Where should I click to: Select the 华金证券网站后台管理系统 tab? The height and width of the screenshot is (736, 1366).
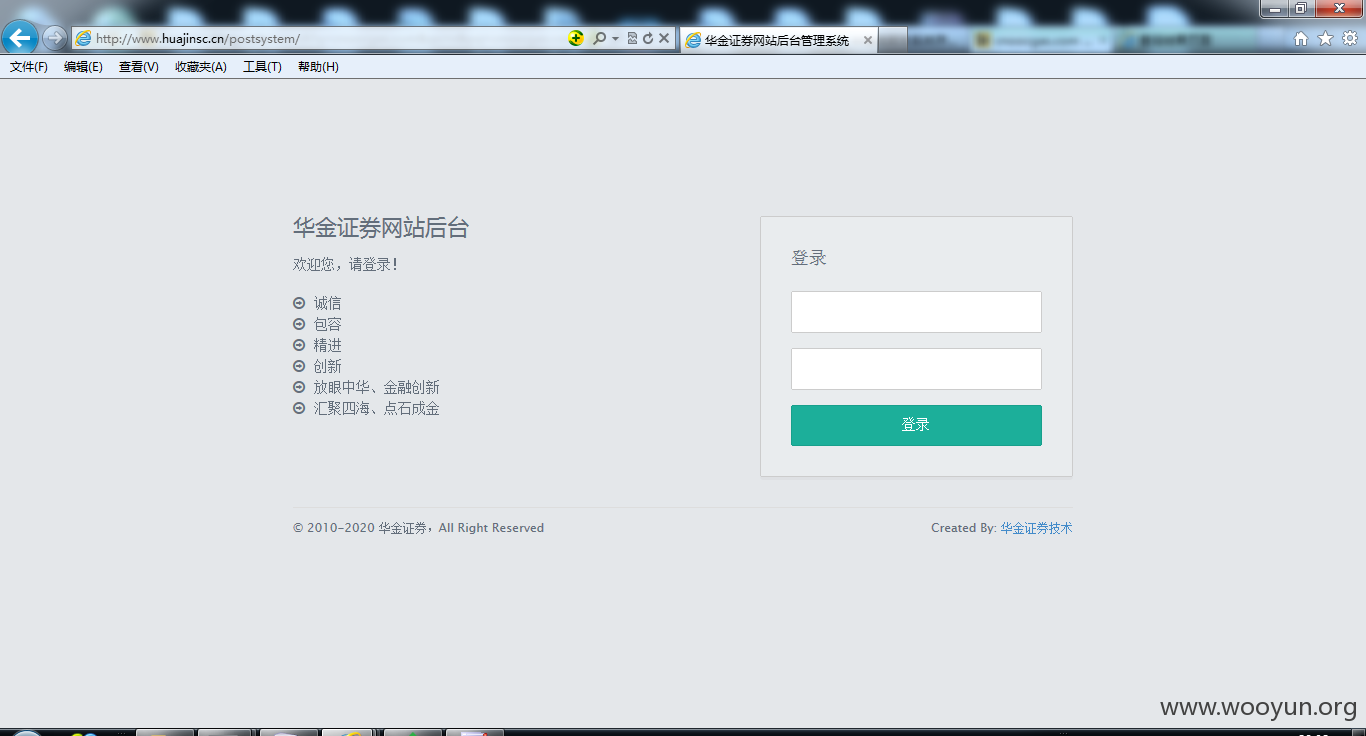coord(778,41)
